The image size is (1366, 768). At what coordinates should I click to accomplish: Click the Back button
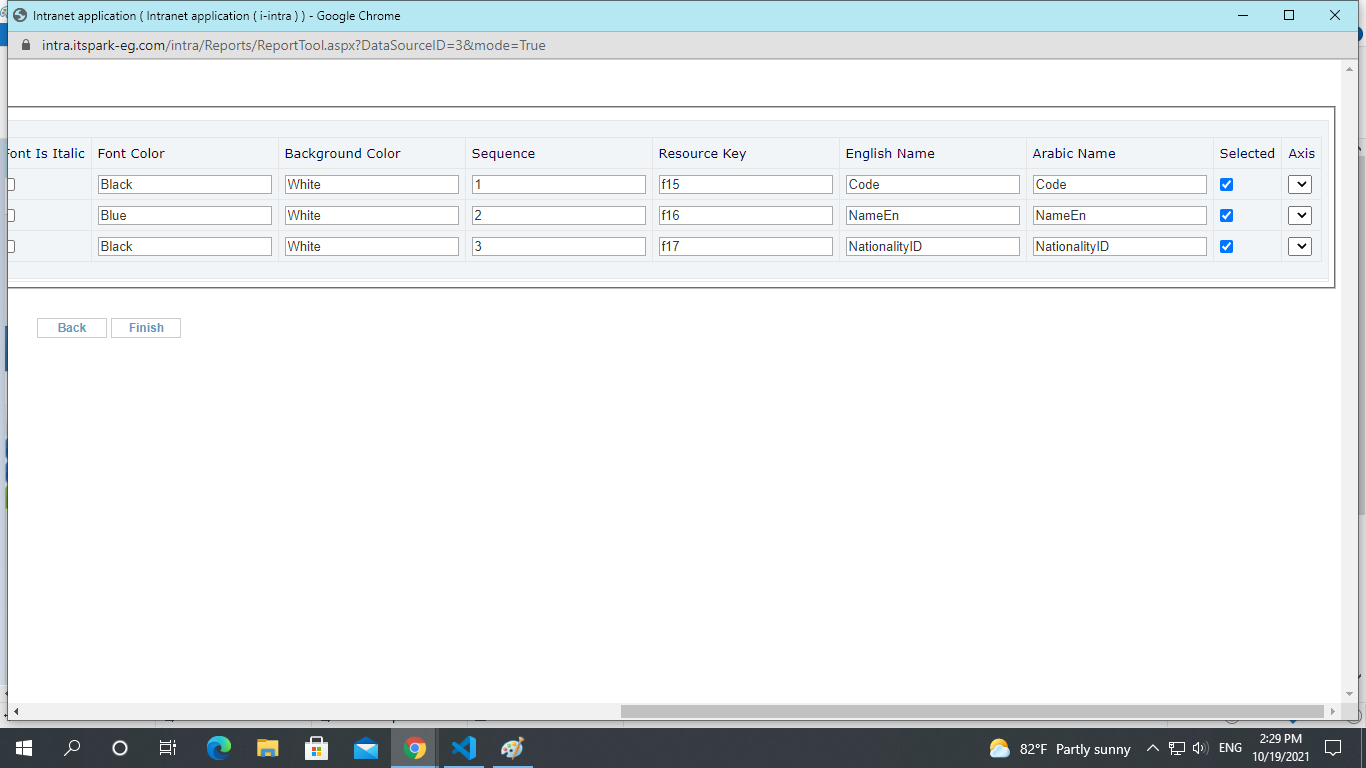click(x=72, y=328)
